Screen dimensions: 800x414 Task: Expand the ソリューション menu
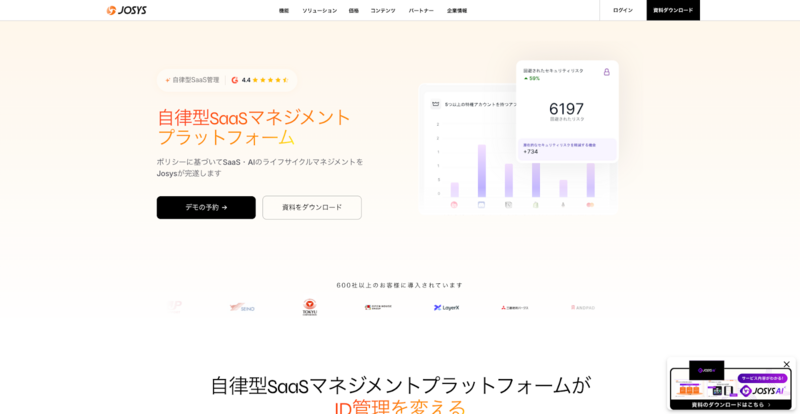tap(319, 10)
